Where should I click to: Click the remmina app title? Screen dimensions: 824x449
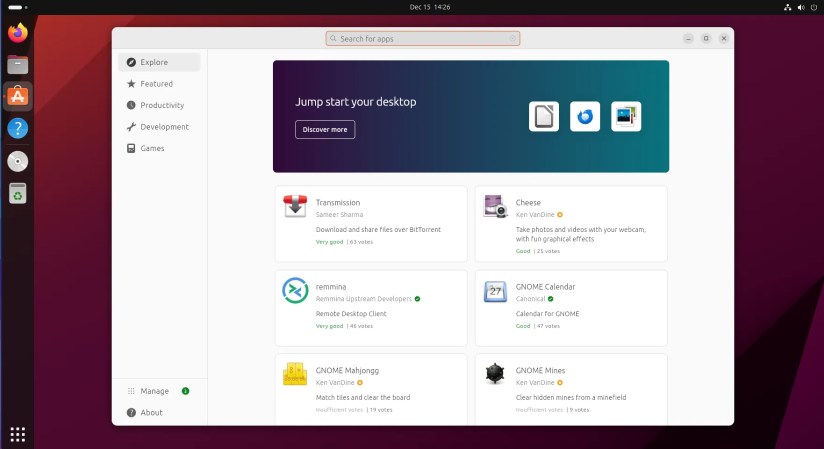(x=331, y=287)
